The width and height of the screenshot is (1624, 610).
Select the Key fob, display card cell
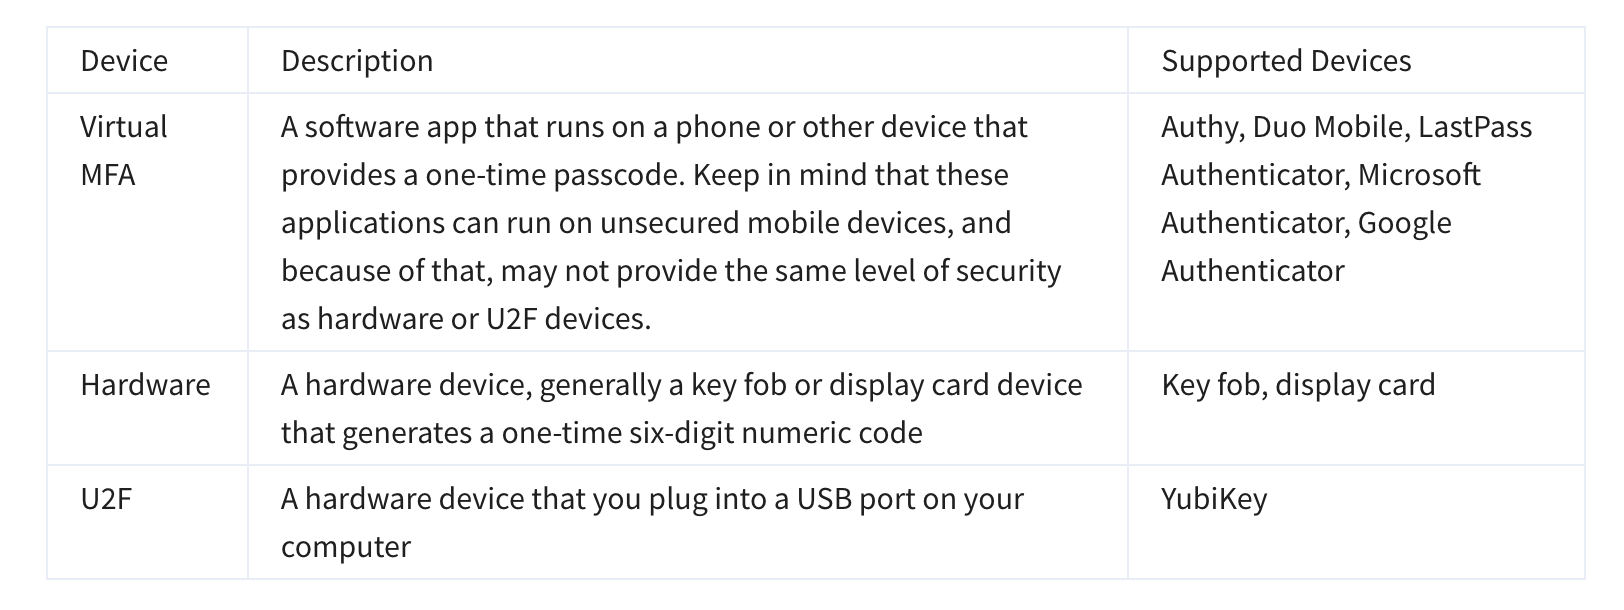coord(1298,385)
